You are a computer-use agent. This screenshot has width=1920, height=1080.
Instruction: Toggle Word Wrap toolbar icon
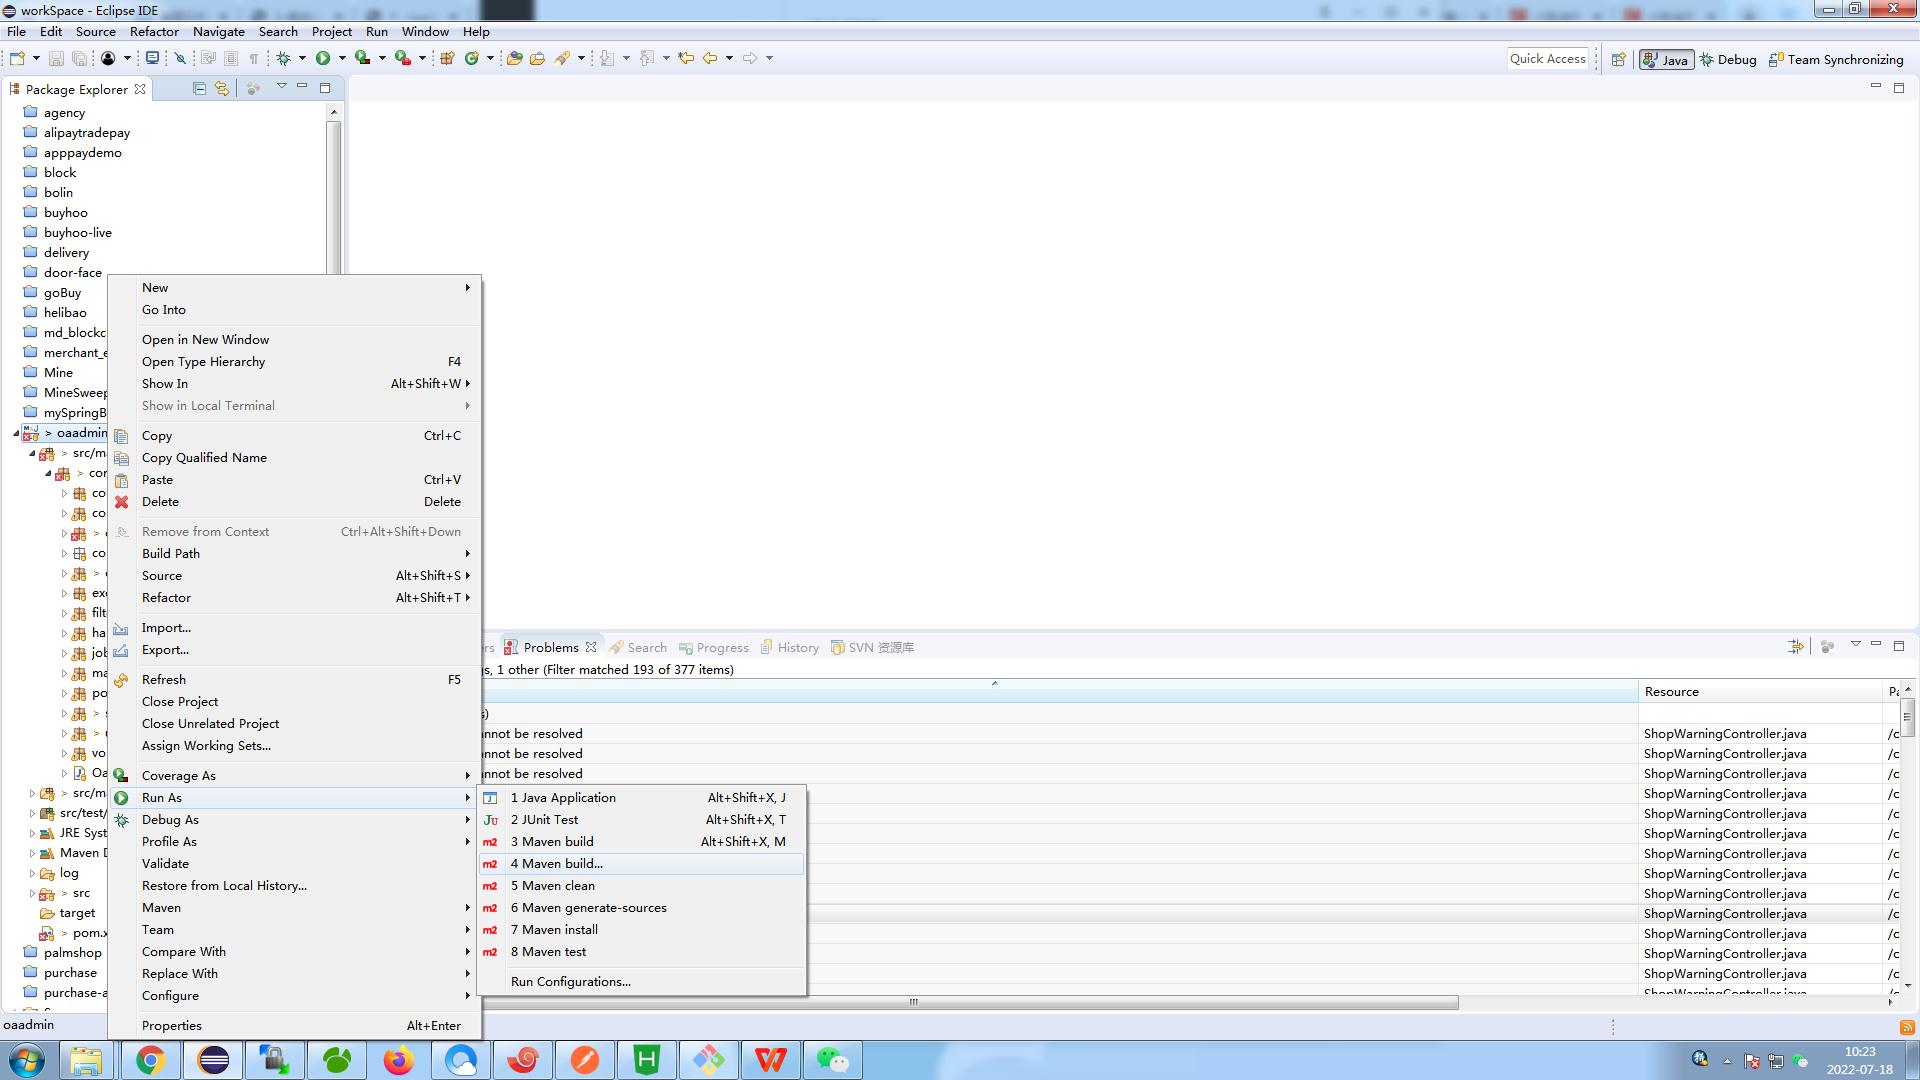coord(208,58)
